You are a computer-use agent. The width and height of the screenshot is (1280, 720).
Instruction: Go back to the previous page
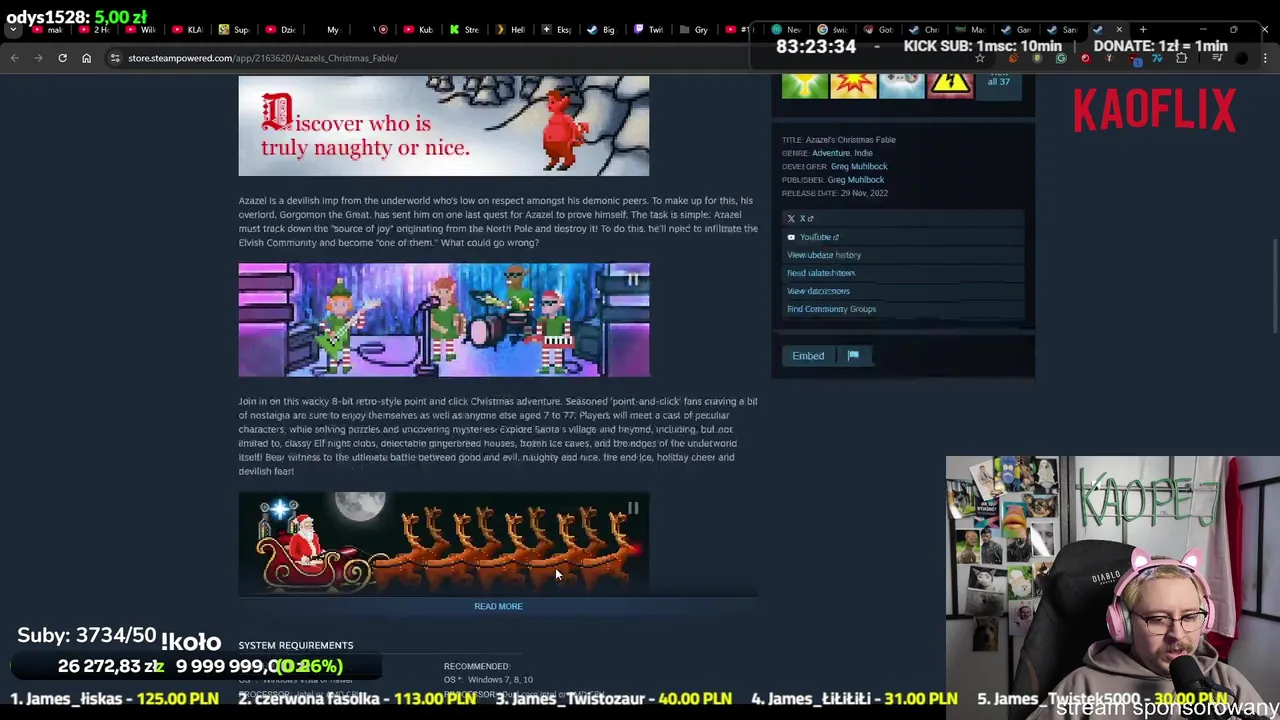[x=14, y=58]
